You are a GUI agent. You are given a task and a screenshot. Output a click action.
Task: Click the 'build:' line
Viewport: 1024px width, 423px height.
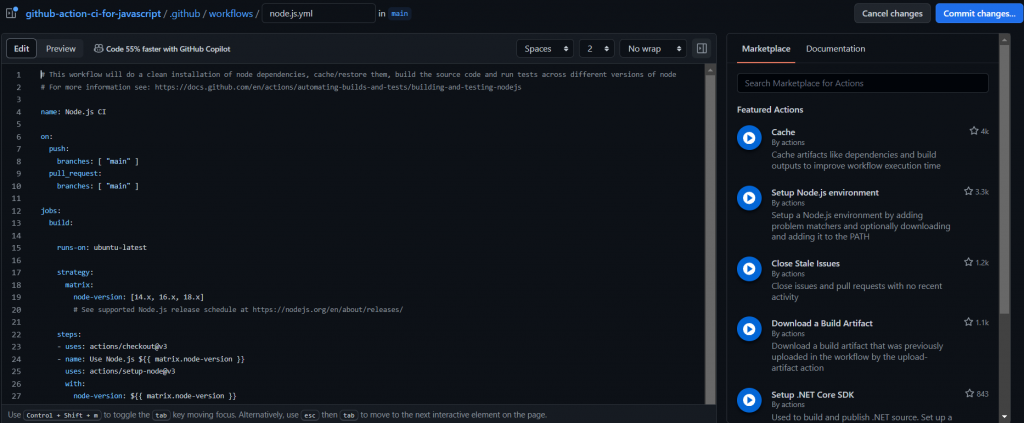click(61, 223)
